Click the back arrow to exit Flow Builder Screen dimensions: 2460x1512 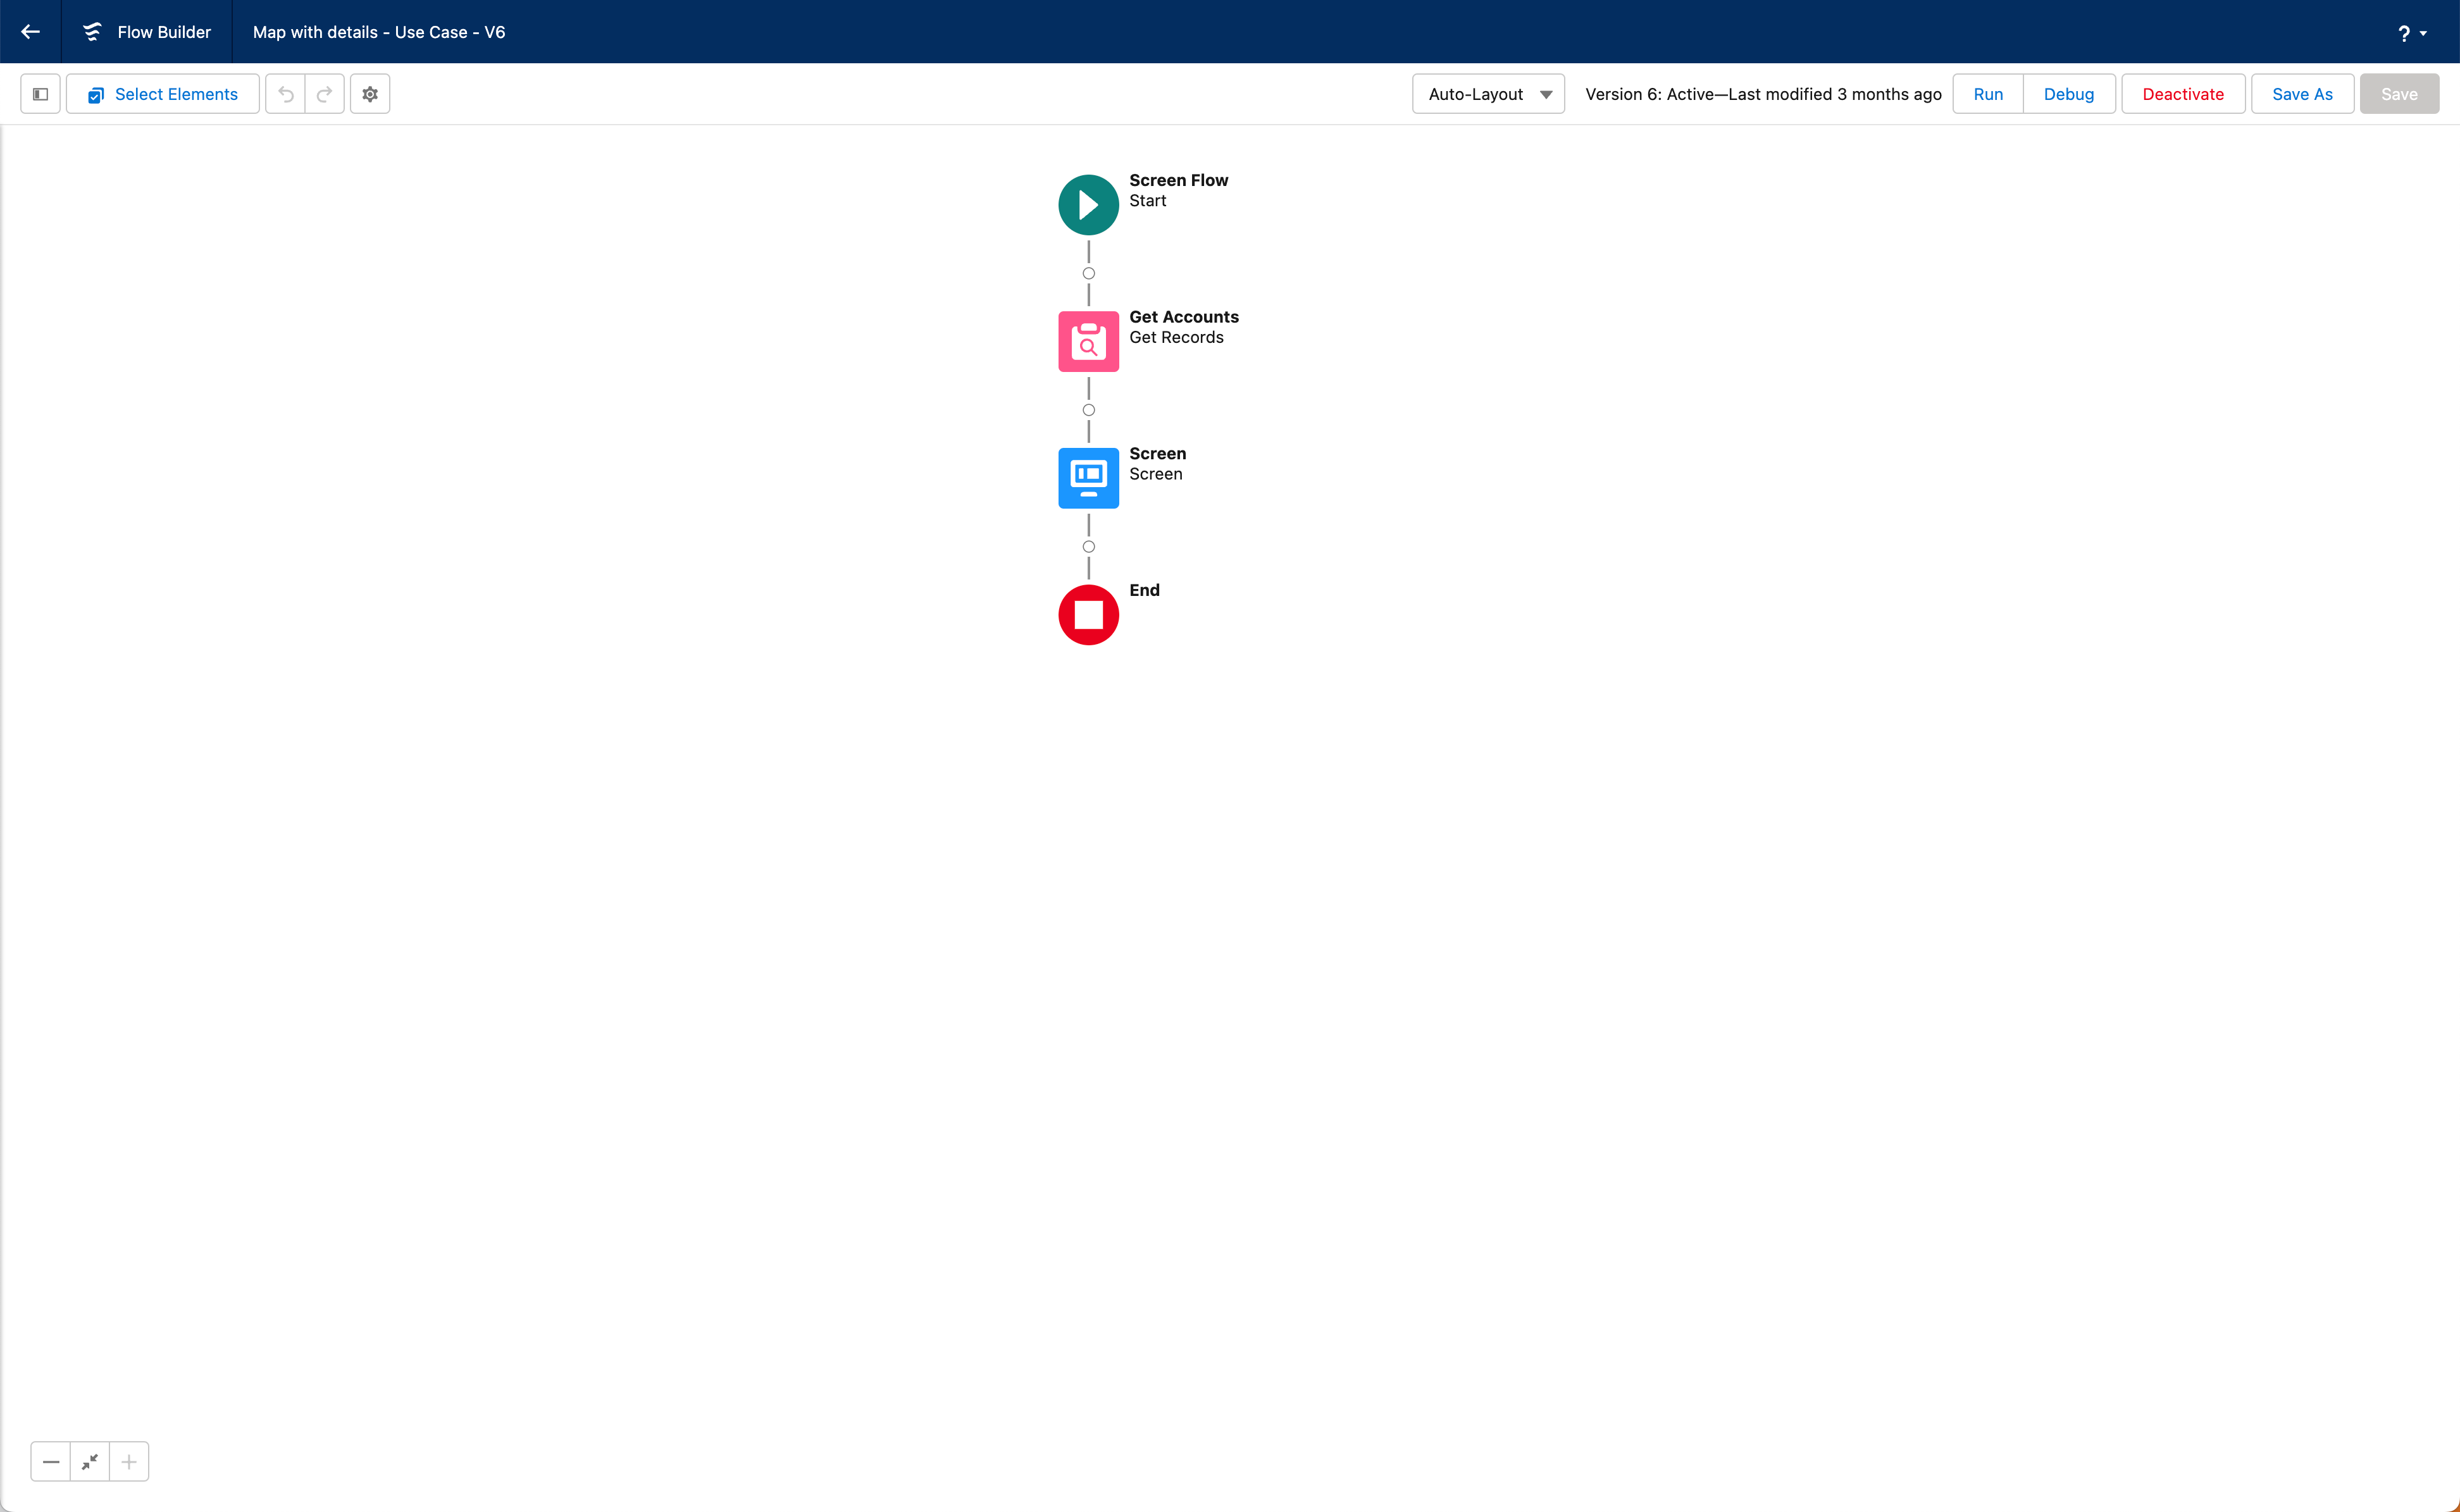(30, 32)
